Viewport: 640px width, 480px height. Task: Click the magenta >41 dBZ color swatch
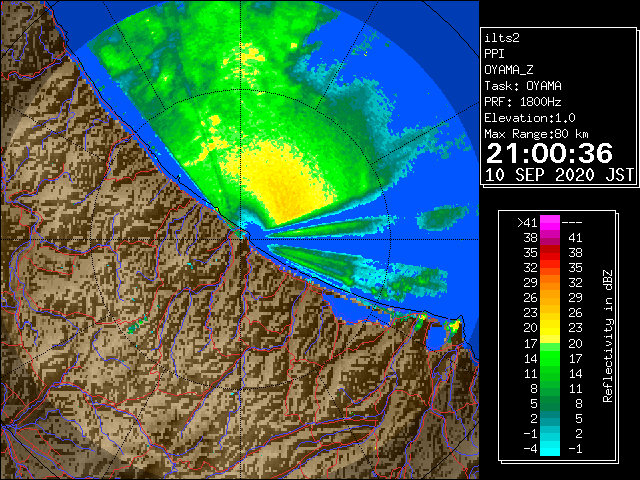coord(550,223)
